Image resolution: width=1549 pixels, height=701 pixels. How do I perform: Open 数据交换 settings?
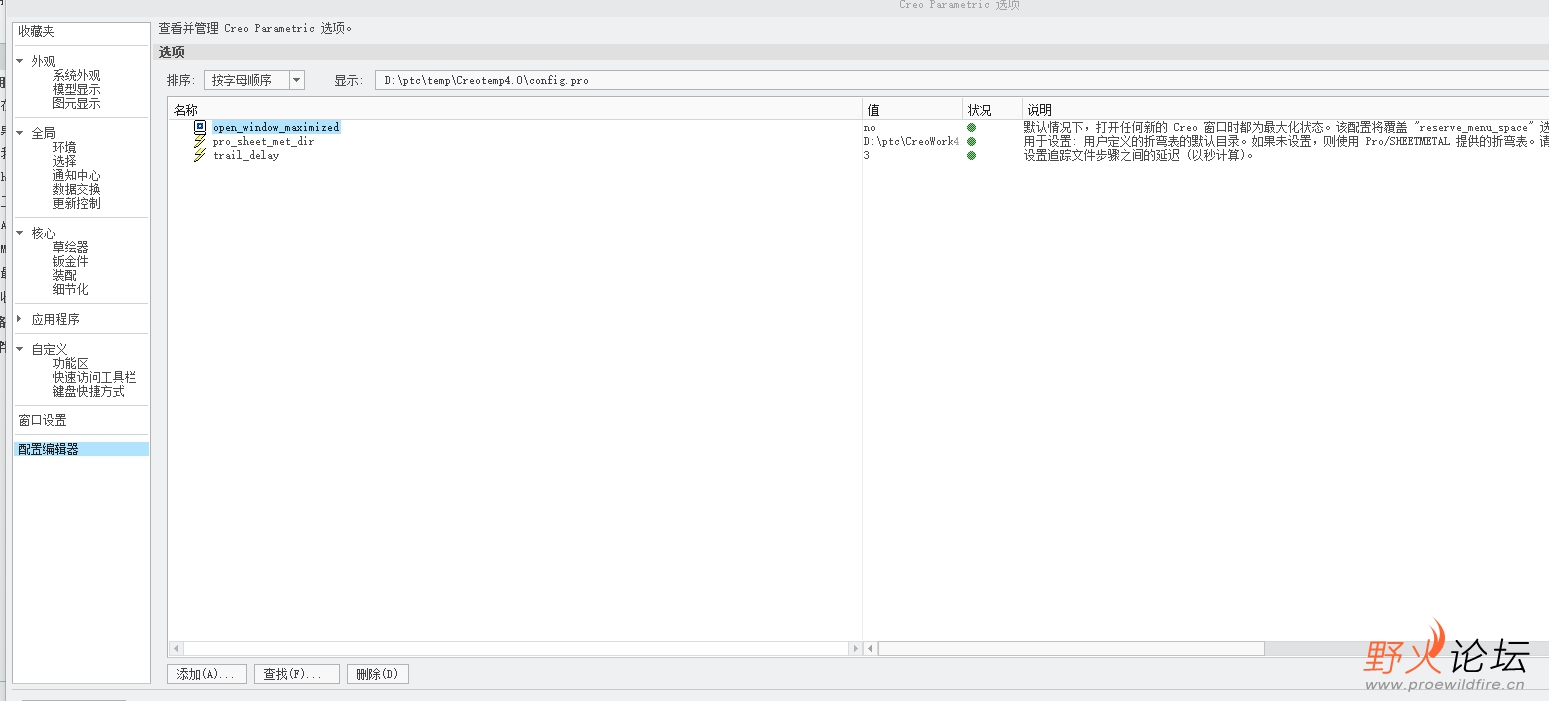point(76,189)
